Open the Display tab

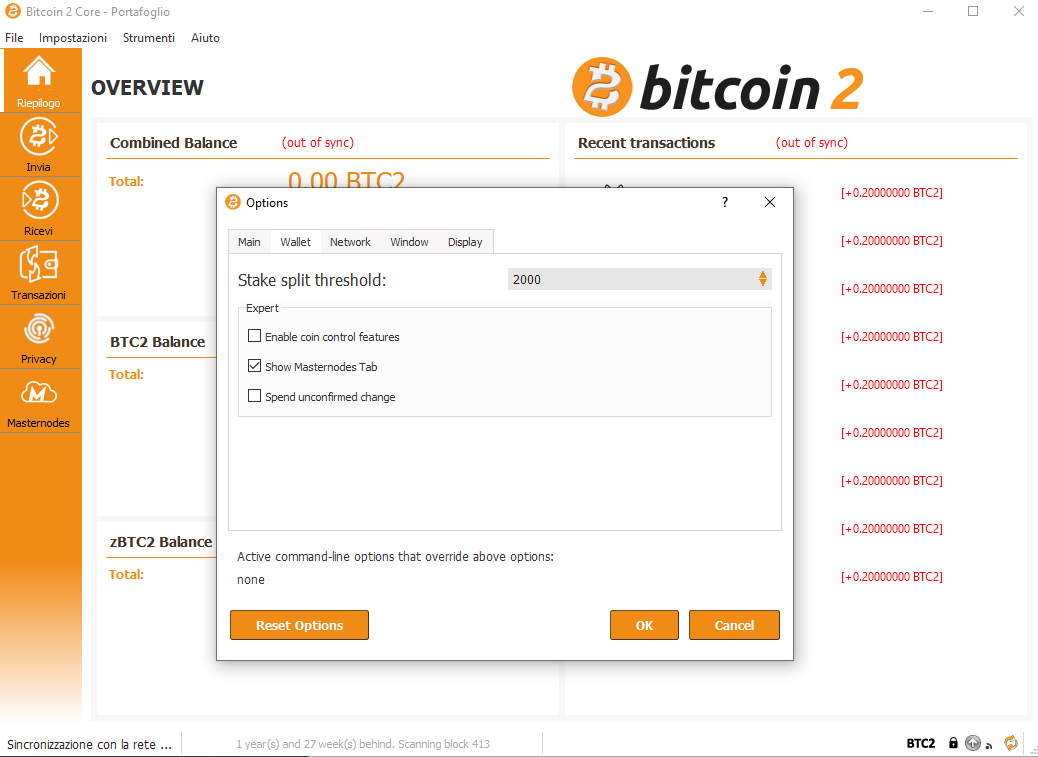[465, 242]
